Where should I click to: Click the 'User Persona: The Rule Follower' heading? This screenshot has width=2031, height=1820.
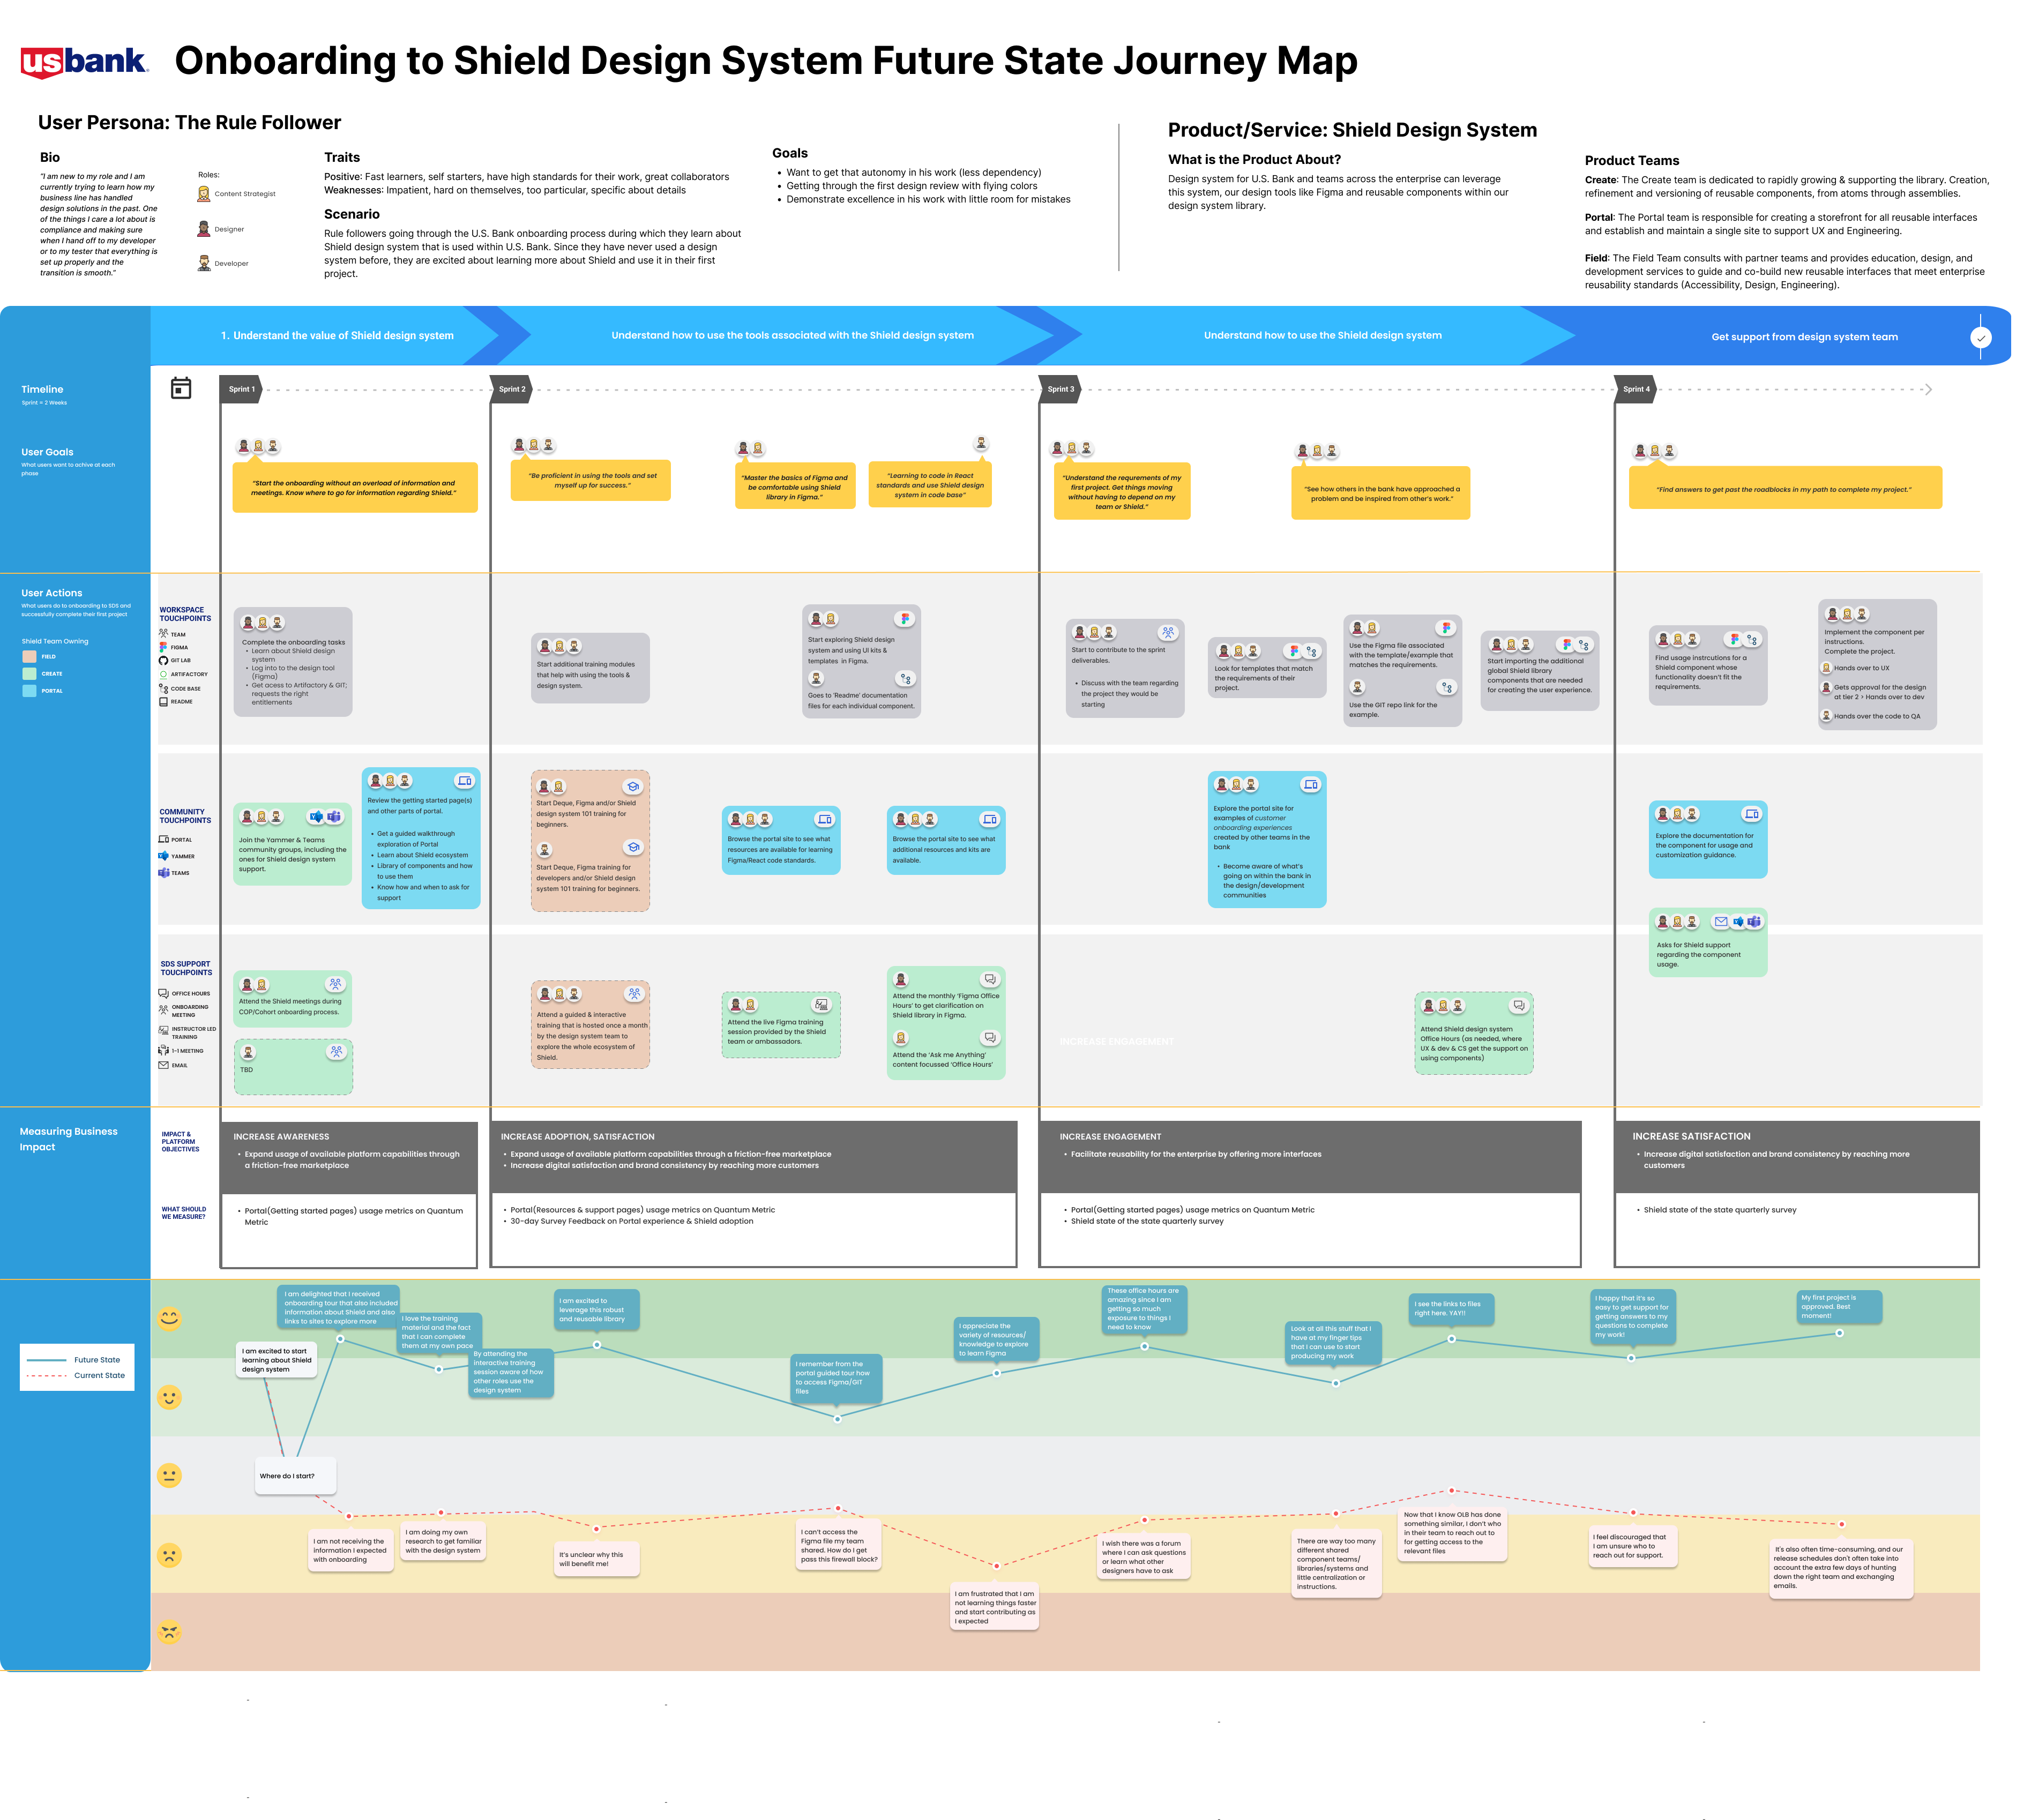click(189, 122)
